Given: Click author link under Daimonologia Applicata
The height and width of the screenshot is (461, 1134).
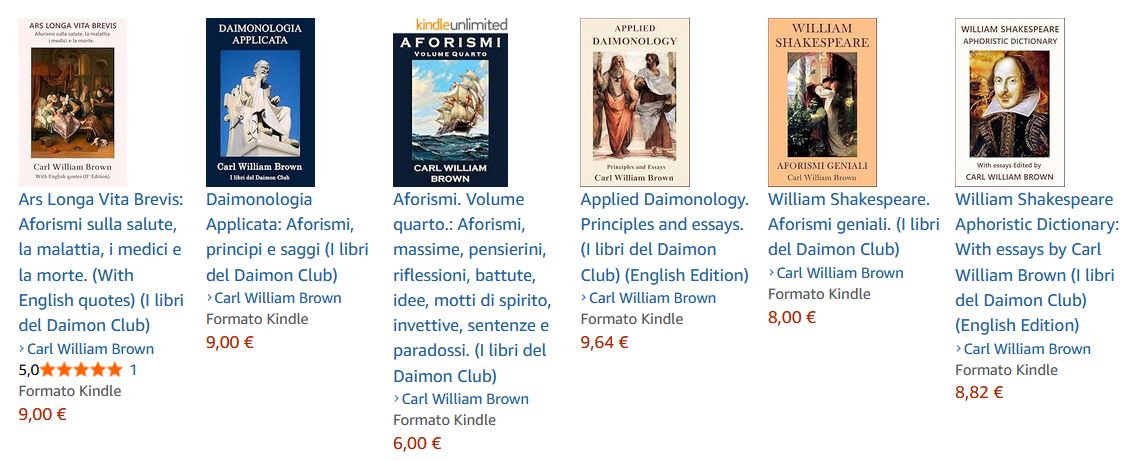Looking at the screenshot, I should click(x=278, y=298).
